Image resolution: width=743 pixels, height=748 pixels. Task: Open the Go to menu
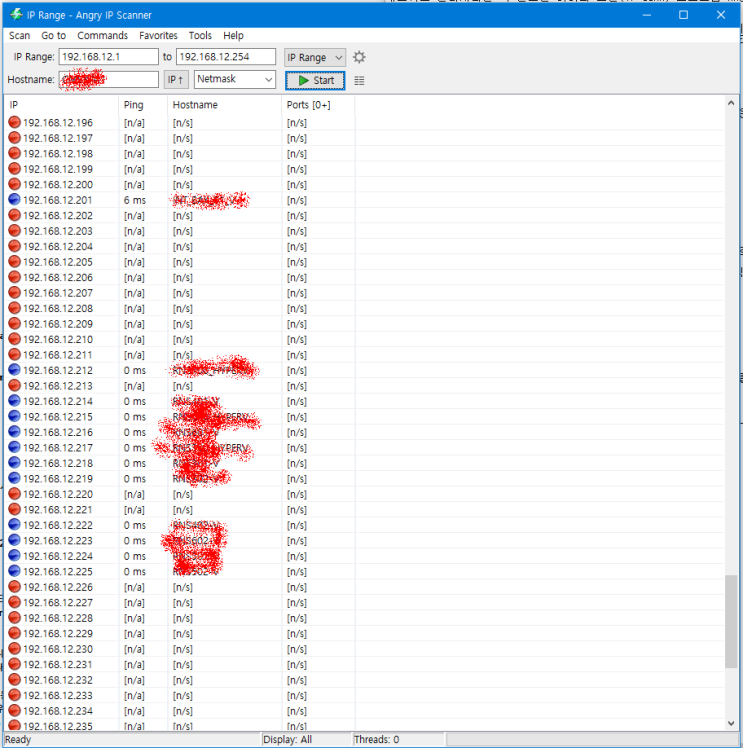[53, 35]
